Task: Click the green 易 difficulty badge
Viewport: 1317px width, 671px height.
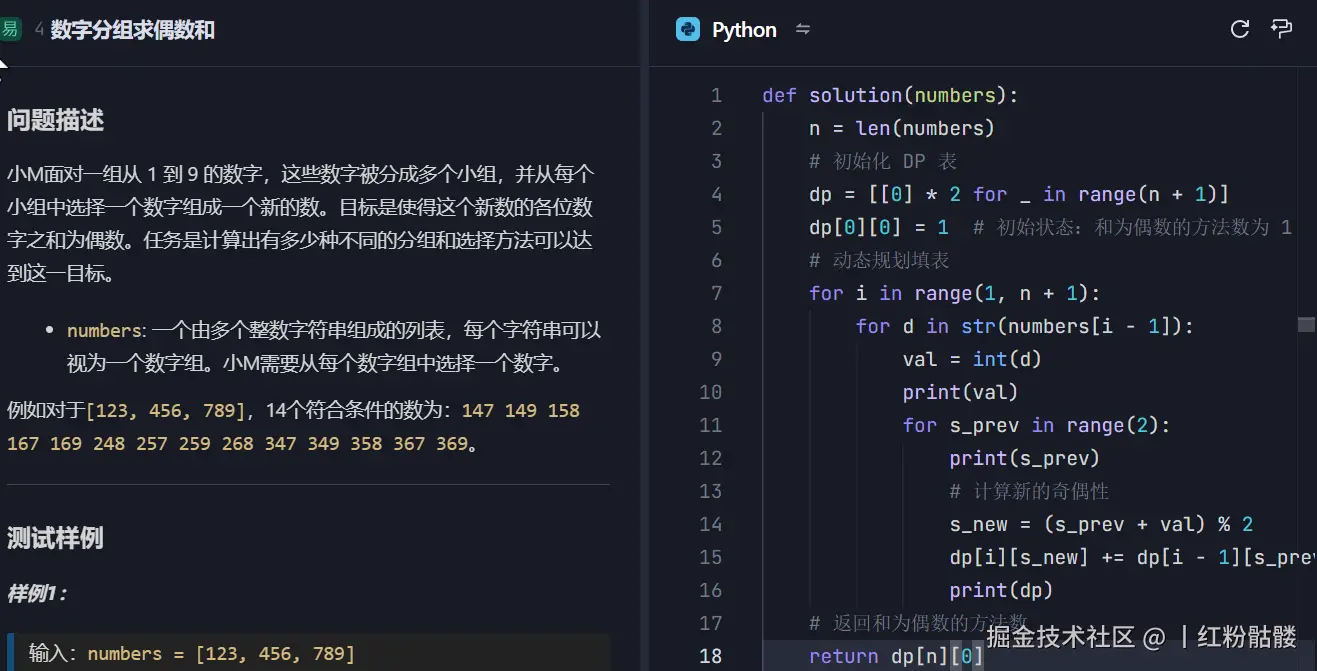Action: (12, 29)
